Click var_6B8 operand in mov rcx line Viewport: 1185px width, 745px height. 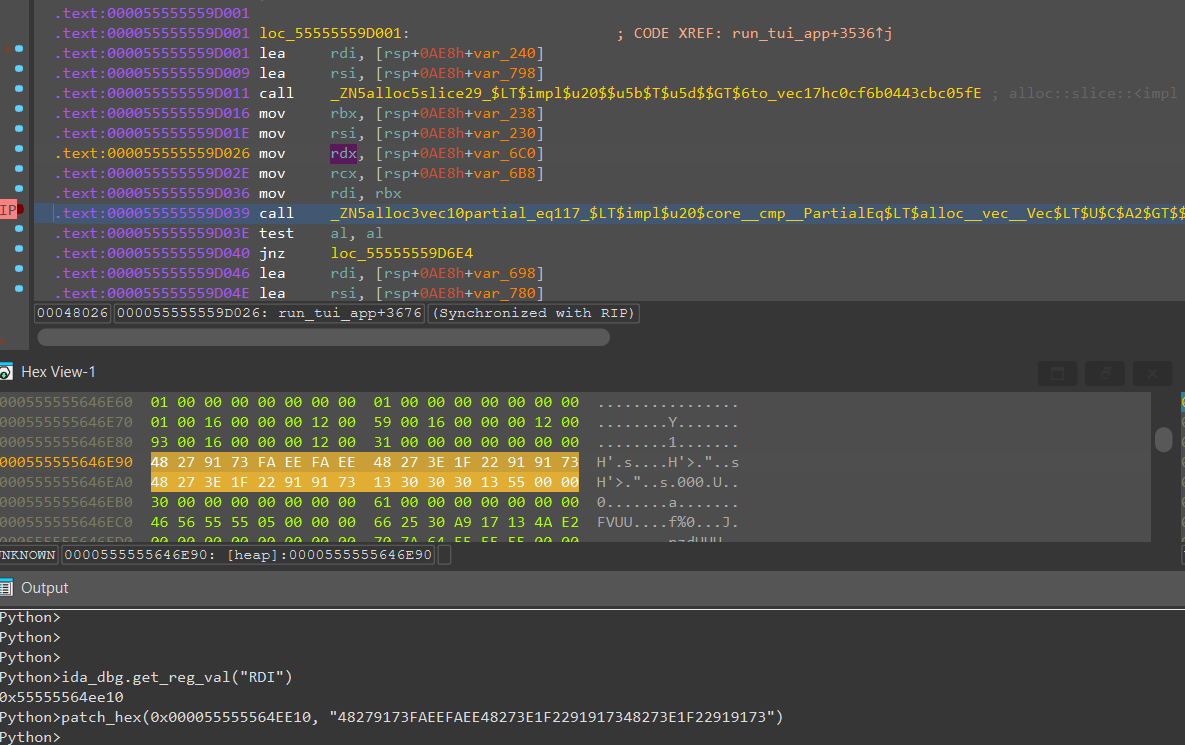point(505,173)
